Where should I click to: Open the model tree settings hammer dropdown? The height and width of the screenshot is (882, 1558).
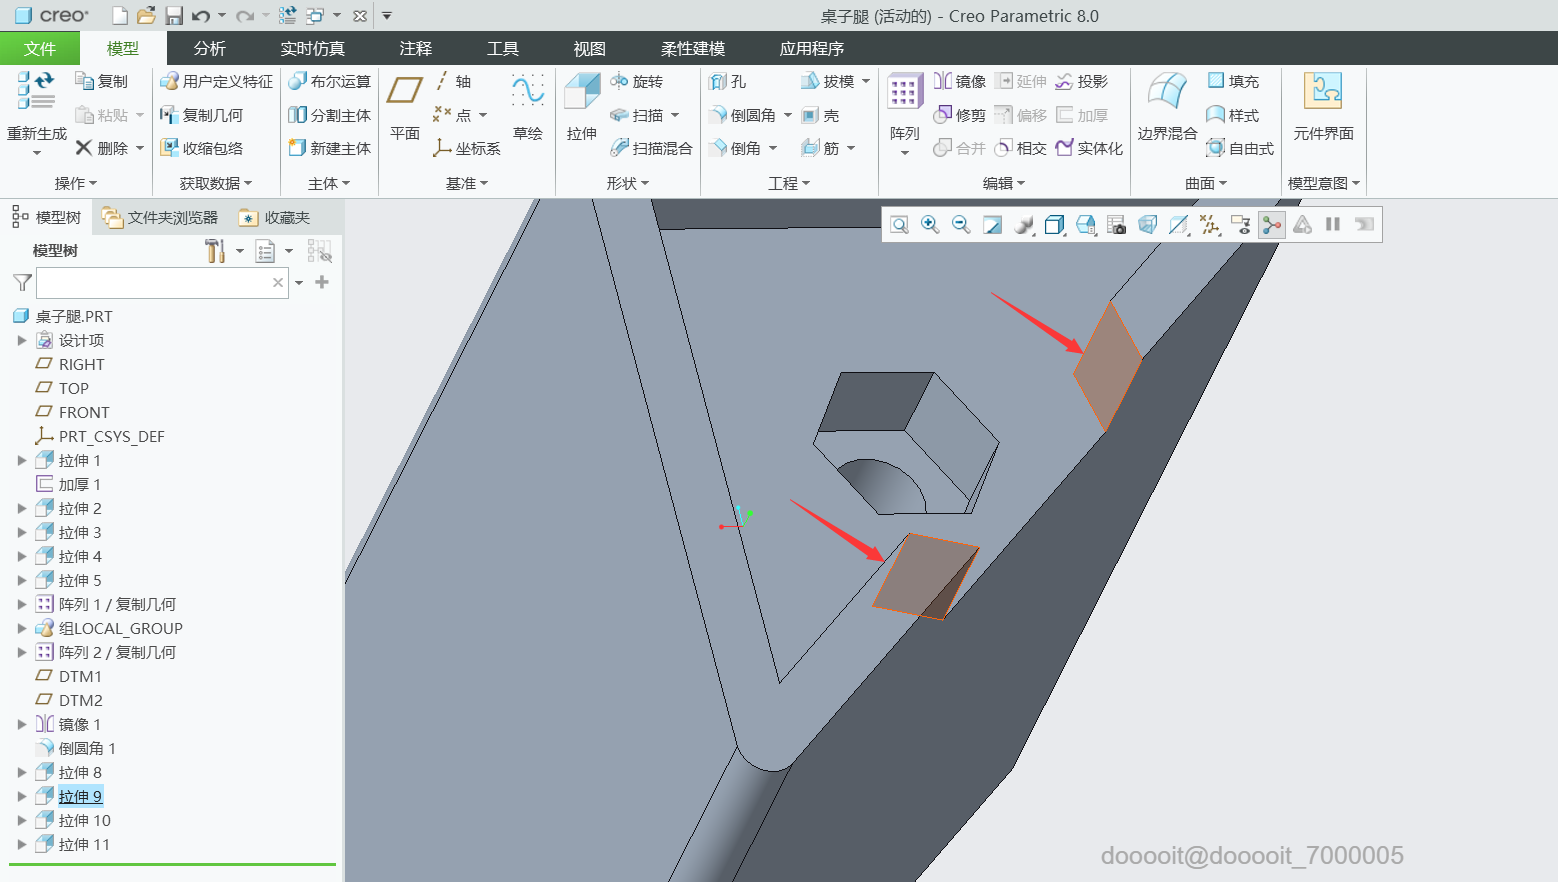pyautogui.click(x=240, y=251)
